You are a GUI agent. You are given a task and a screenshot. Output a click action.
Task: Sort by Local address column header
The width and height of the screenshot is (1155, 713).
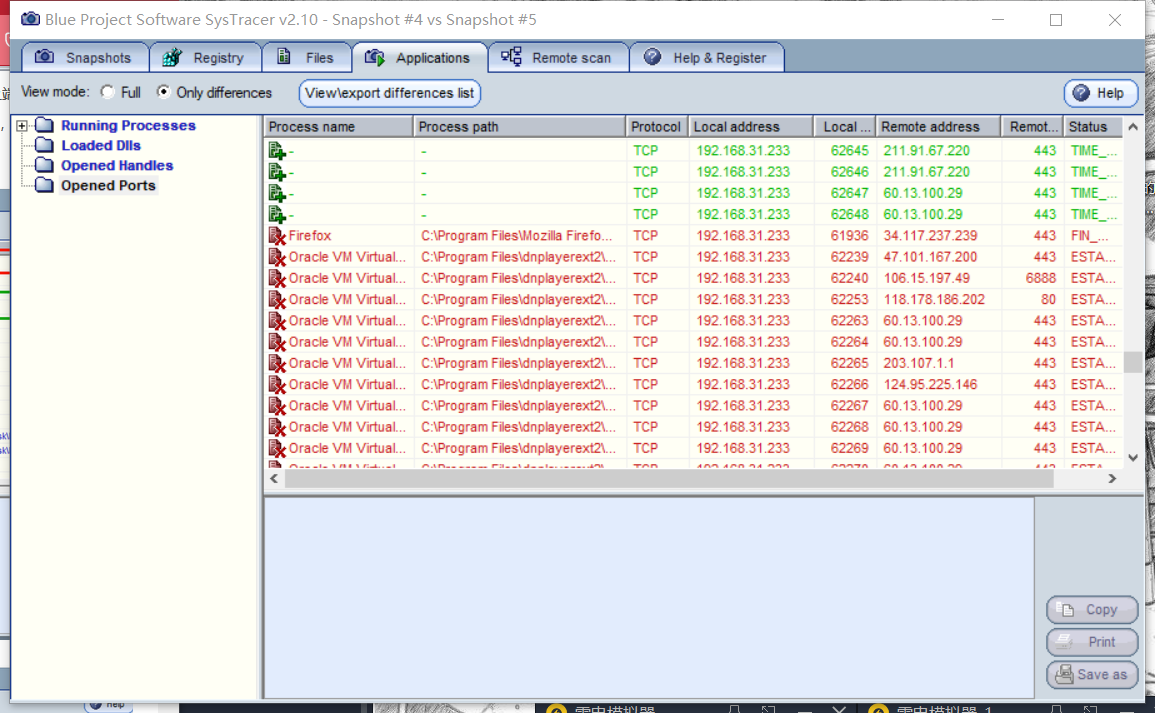pyautogui.click(x=751, y=127)
